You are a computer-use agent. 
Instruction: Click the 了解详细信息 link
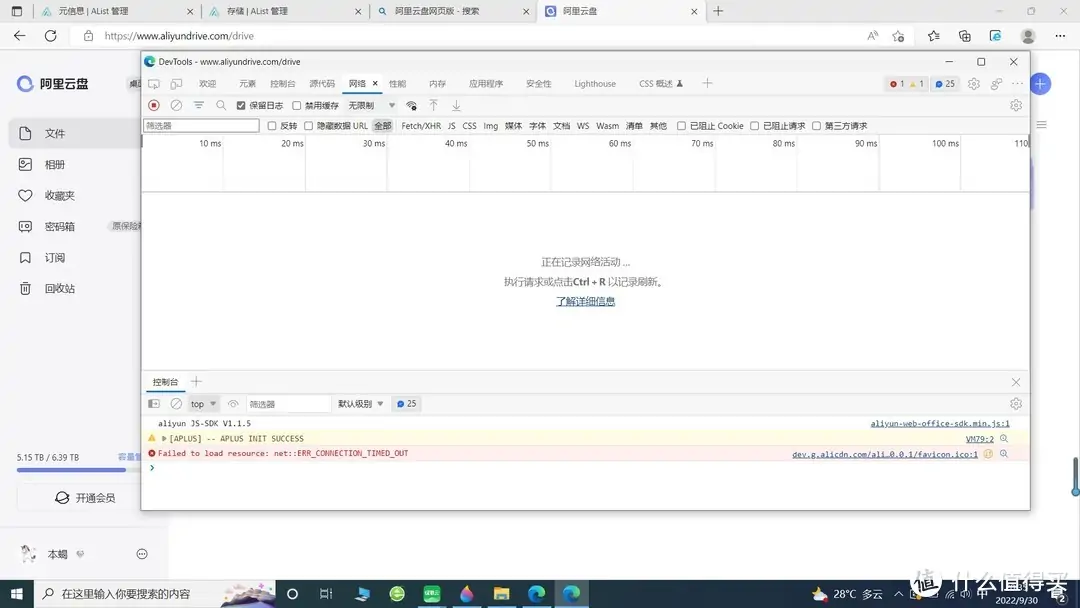tap(585, 300)
